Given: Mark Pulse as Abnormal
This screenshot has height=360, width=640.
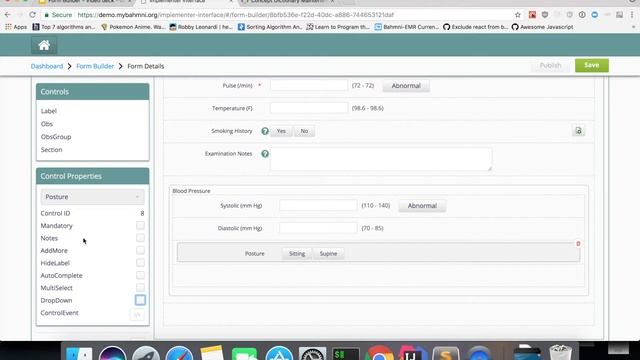Looking at the screenshot, I should pos(406,86).
